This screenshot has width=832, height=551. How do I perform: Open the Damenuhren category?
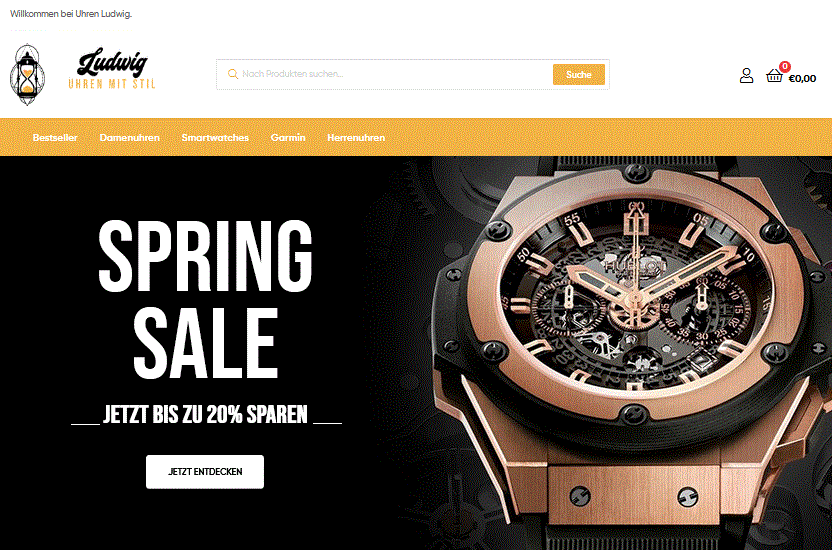click(x=129, y=137)
